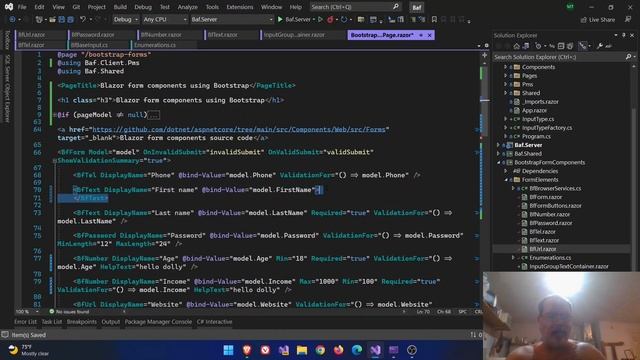Toggle Solution Explorer preview selected items icon
The image size is (640, 360).
click(x=609, y=46)
